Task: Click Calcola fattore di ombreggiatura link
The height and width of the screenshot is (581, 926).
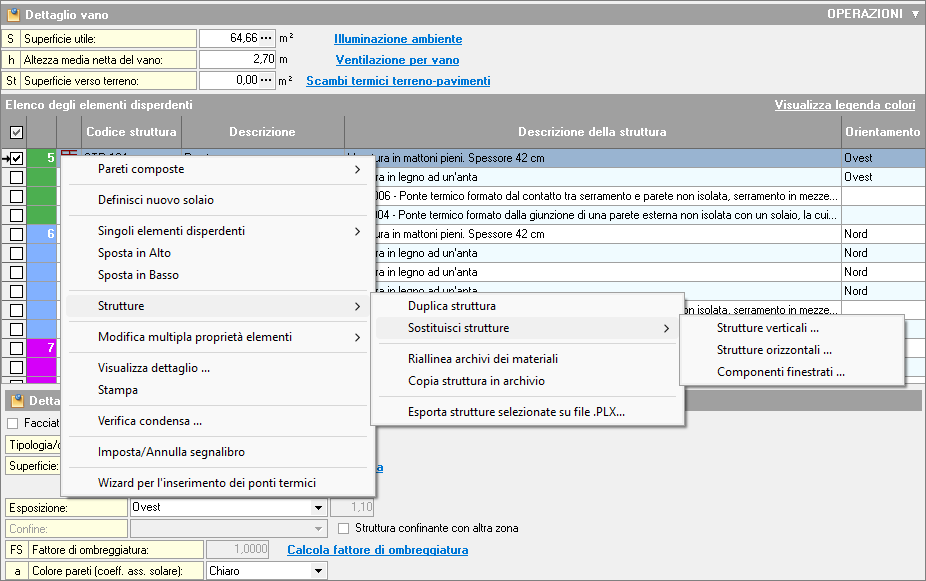Action: coord(377,549)
